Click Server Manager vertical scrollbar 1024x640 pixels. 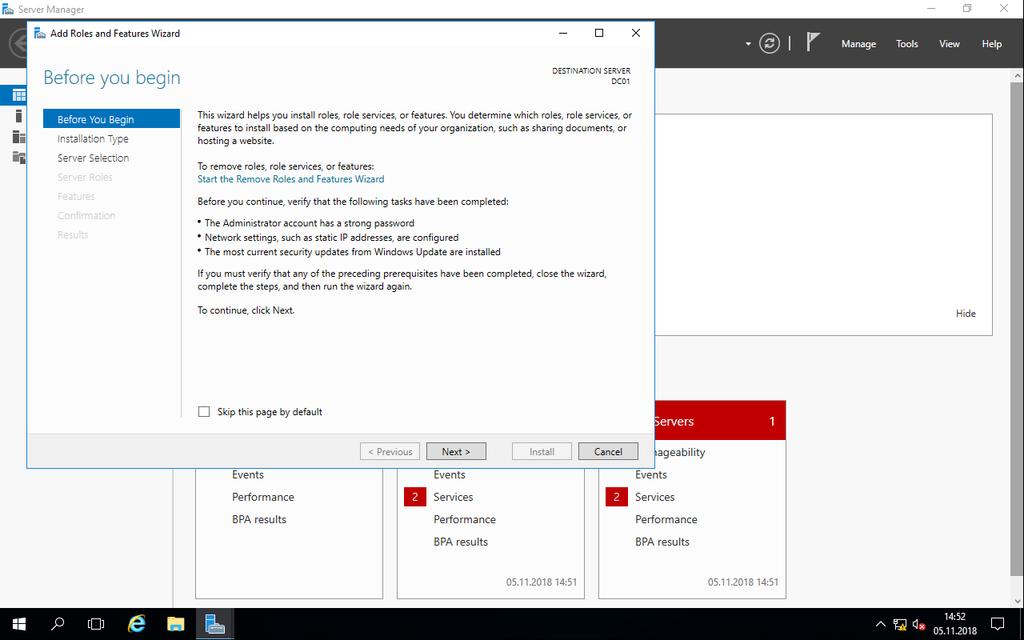(x=1017, y=327)
